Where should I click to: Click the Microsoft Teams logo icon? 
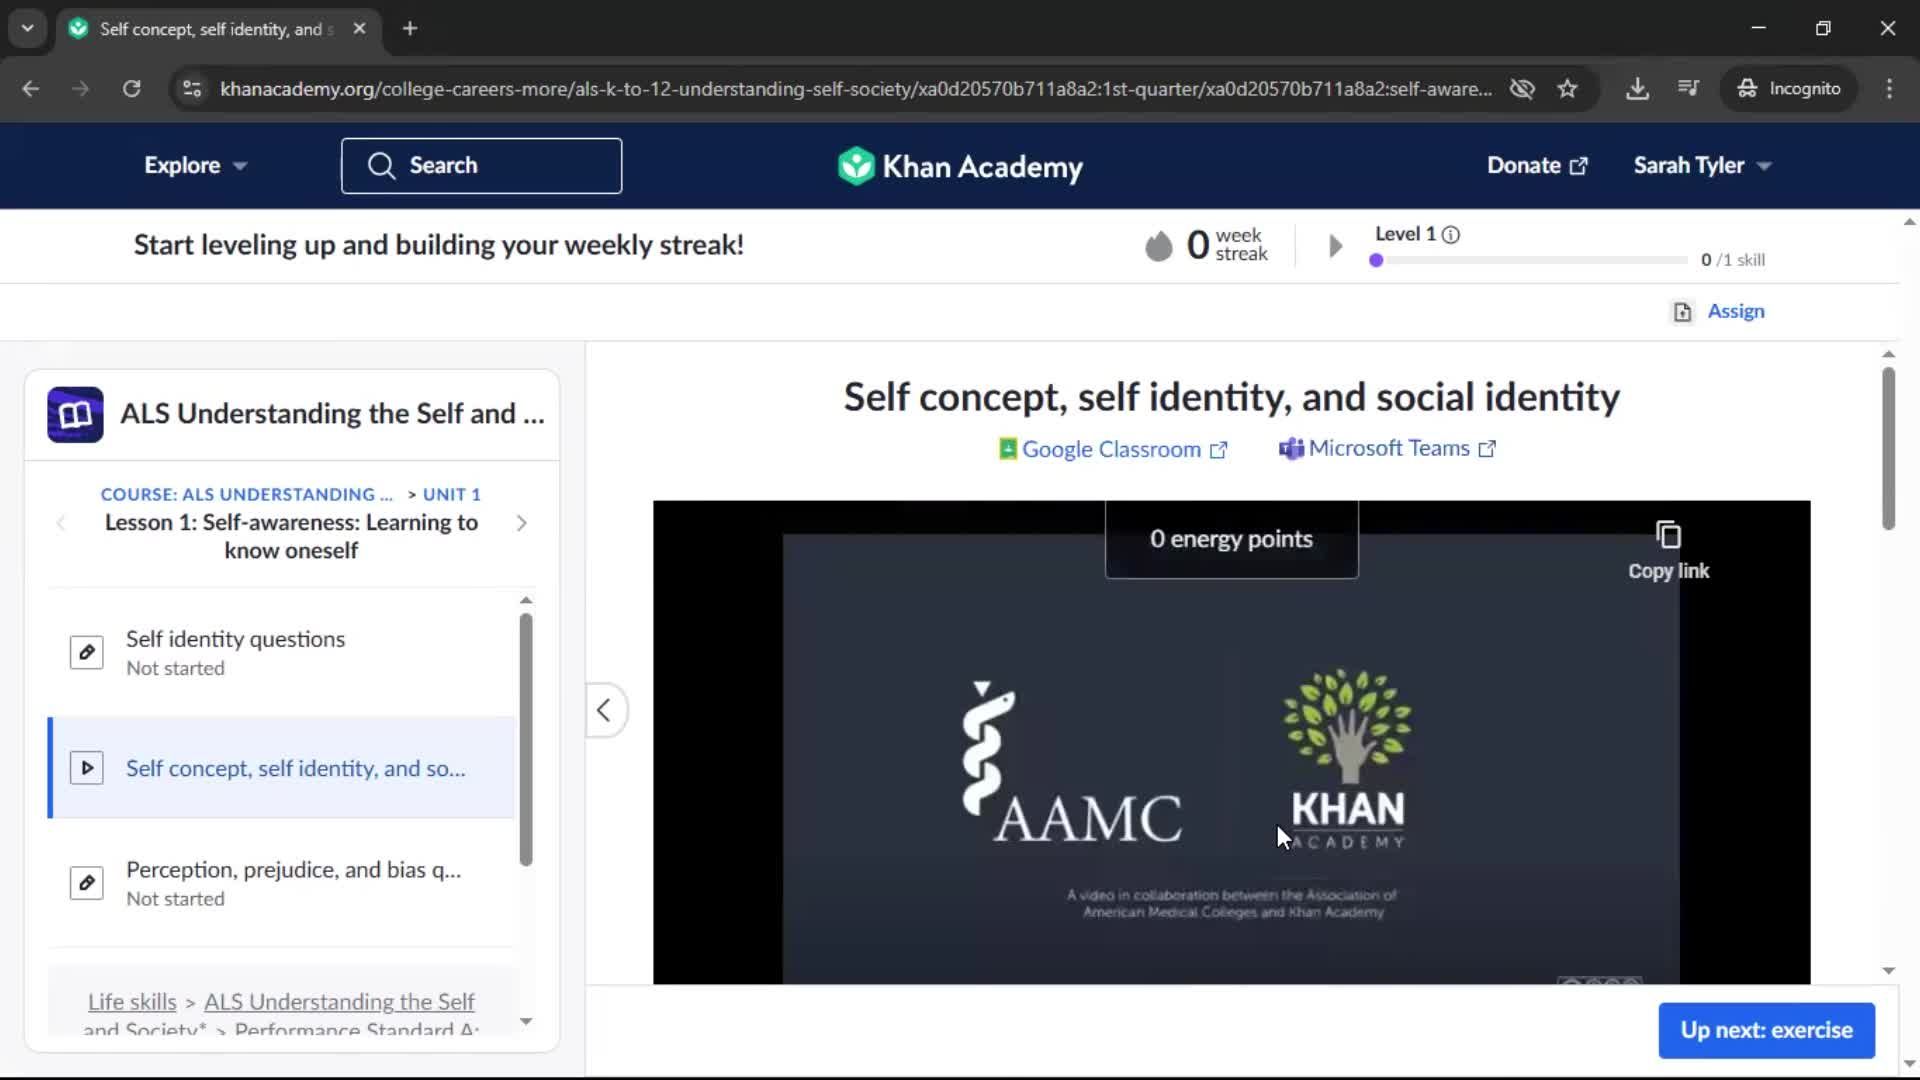[1291, 449]
